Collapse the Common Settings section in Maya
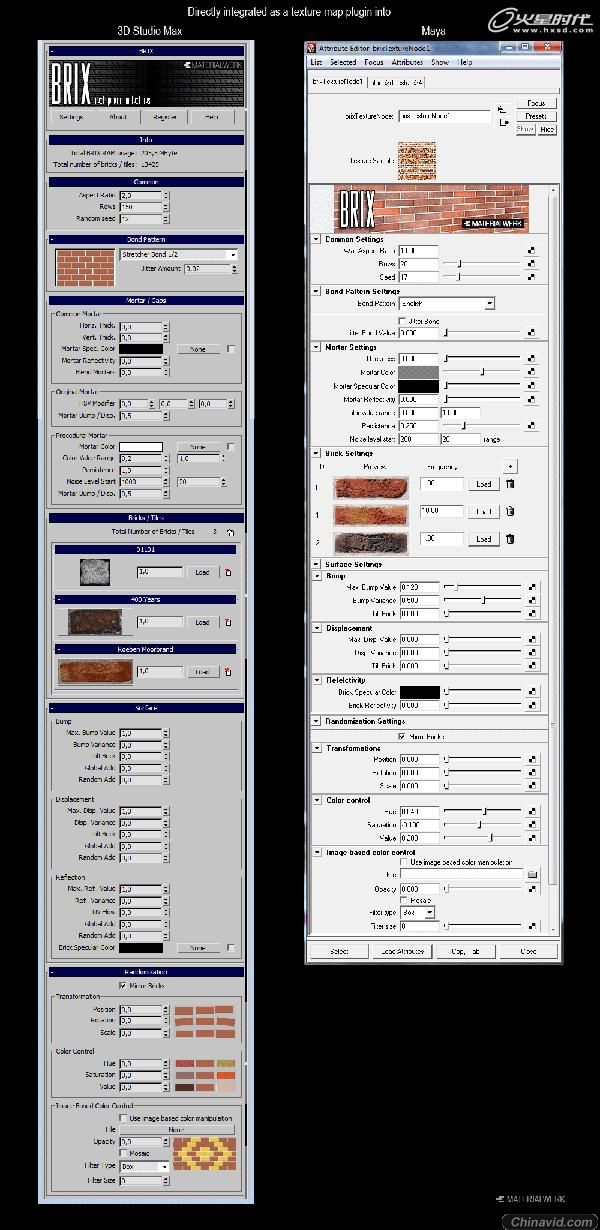Image resolution: width=600 pixels, height=1230 pixels. click(317, 239)
